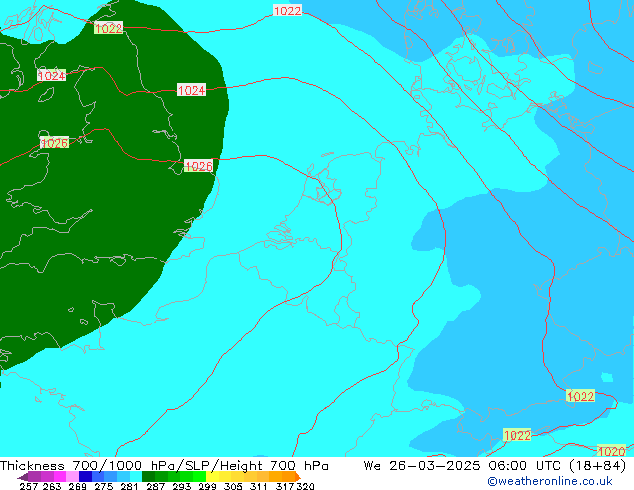This screenshot has height=490, width=634.
Task: Click the cyan legend swatch left of dark green
Action: [136, 477]
